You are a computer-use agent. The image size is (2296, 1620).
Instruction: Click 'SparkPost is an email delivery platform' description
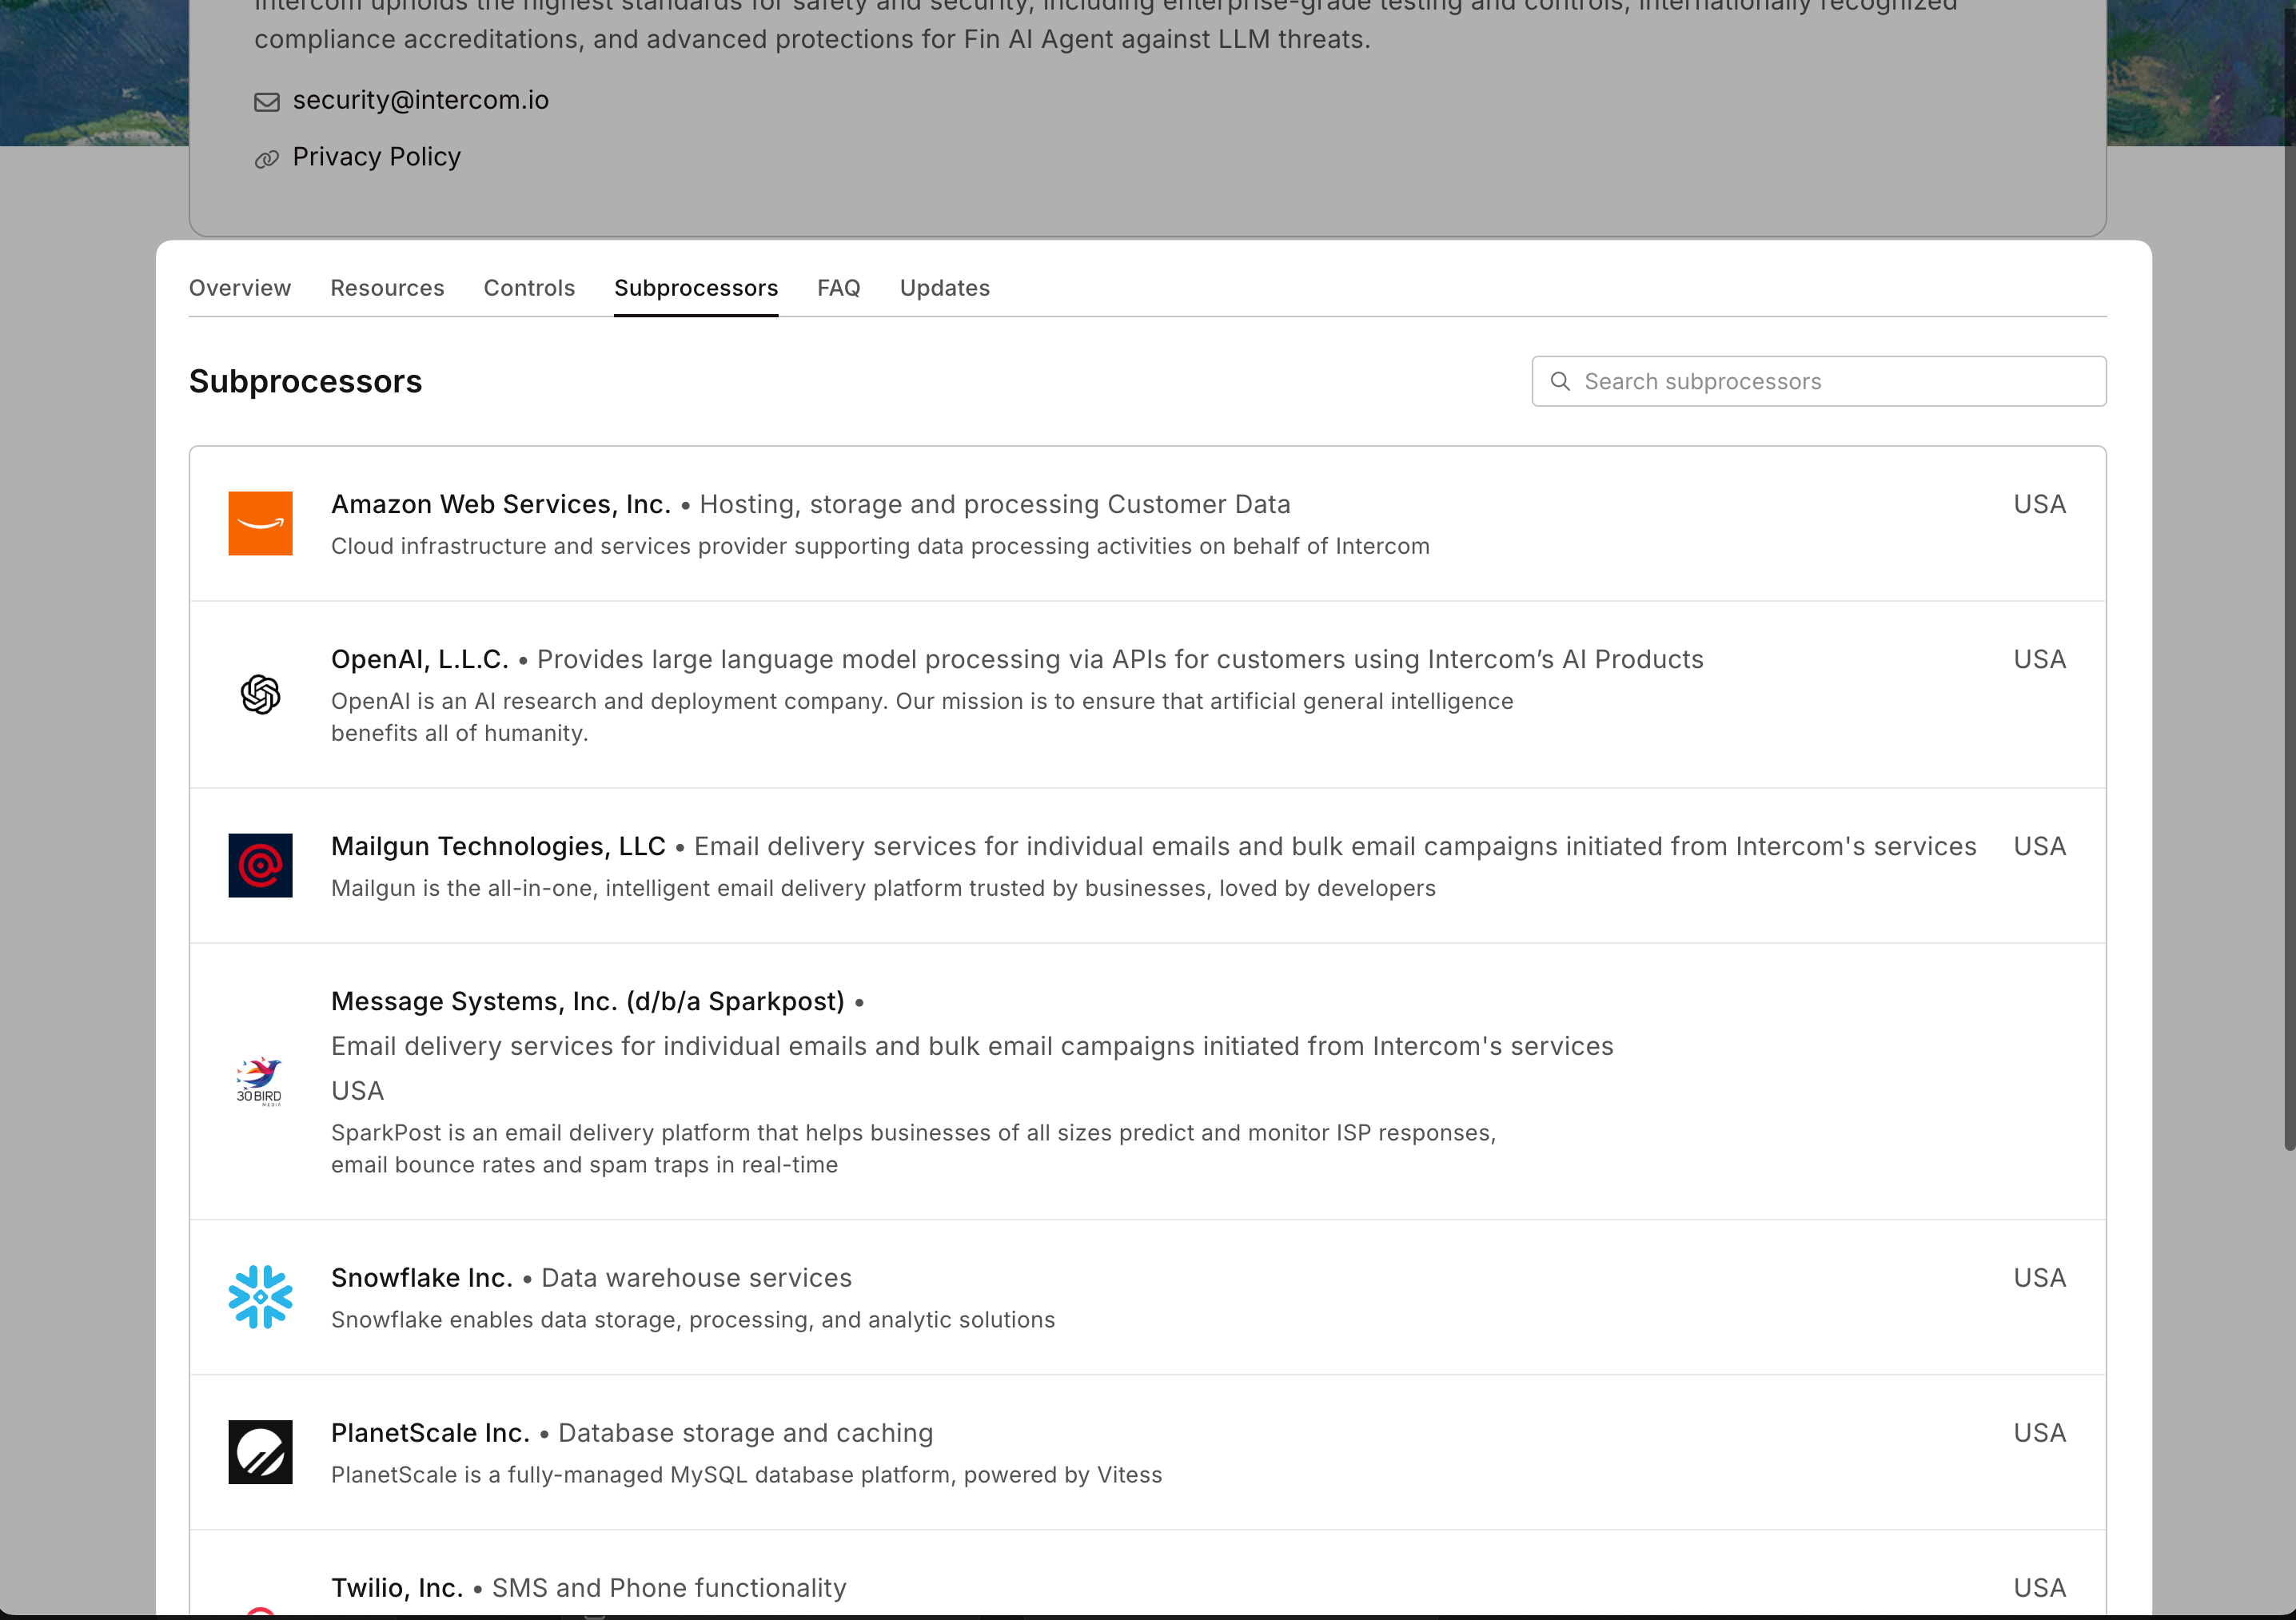tap(914, 1149)
